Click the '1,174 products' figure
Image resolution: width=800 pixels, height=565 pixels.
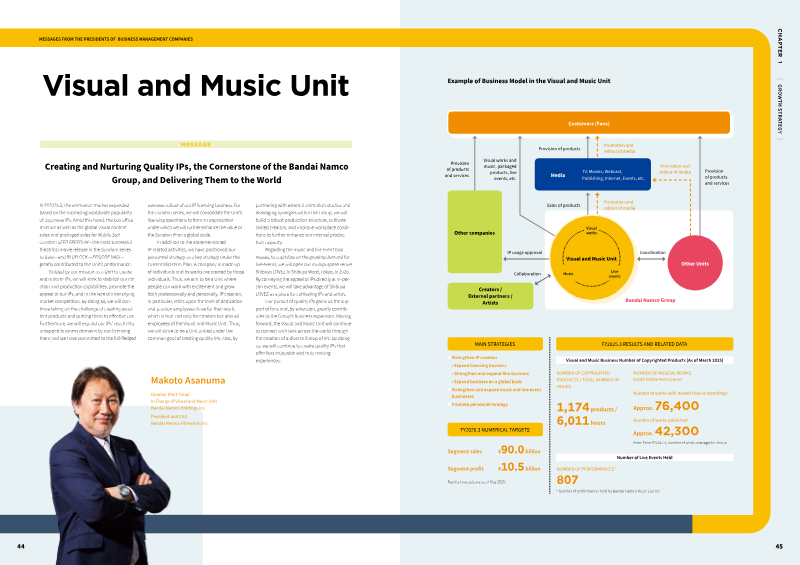point(587,408)
